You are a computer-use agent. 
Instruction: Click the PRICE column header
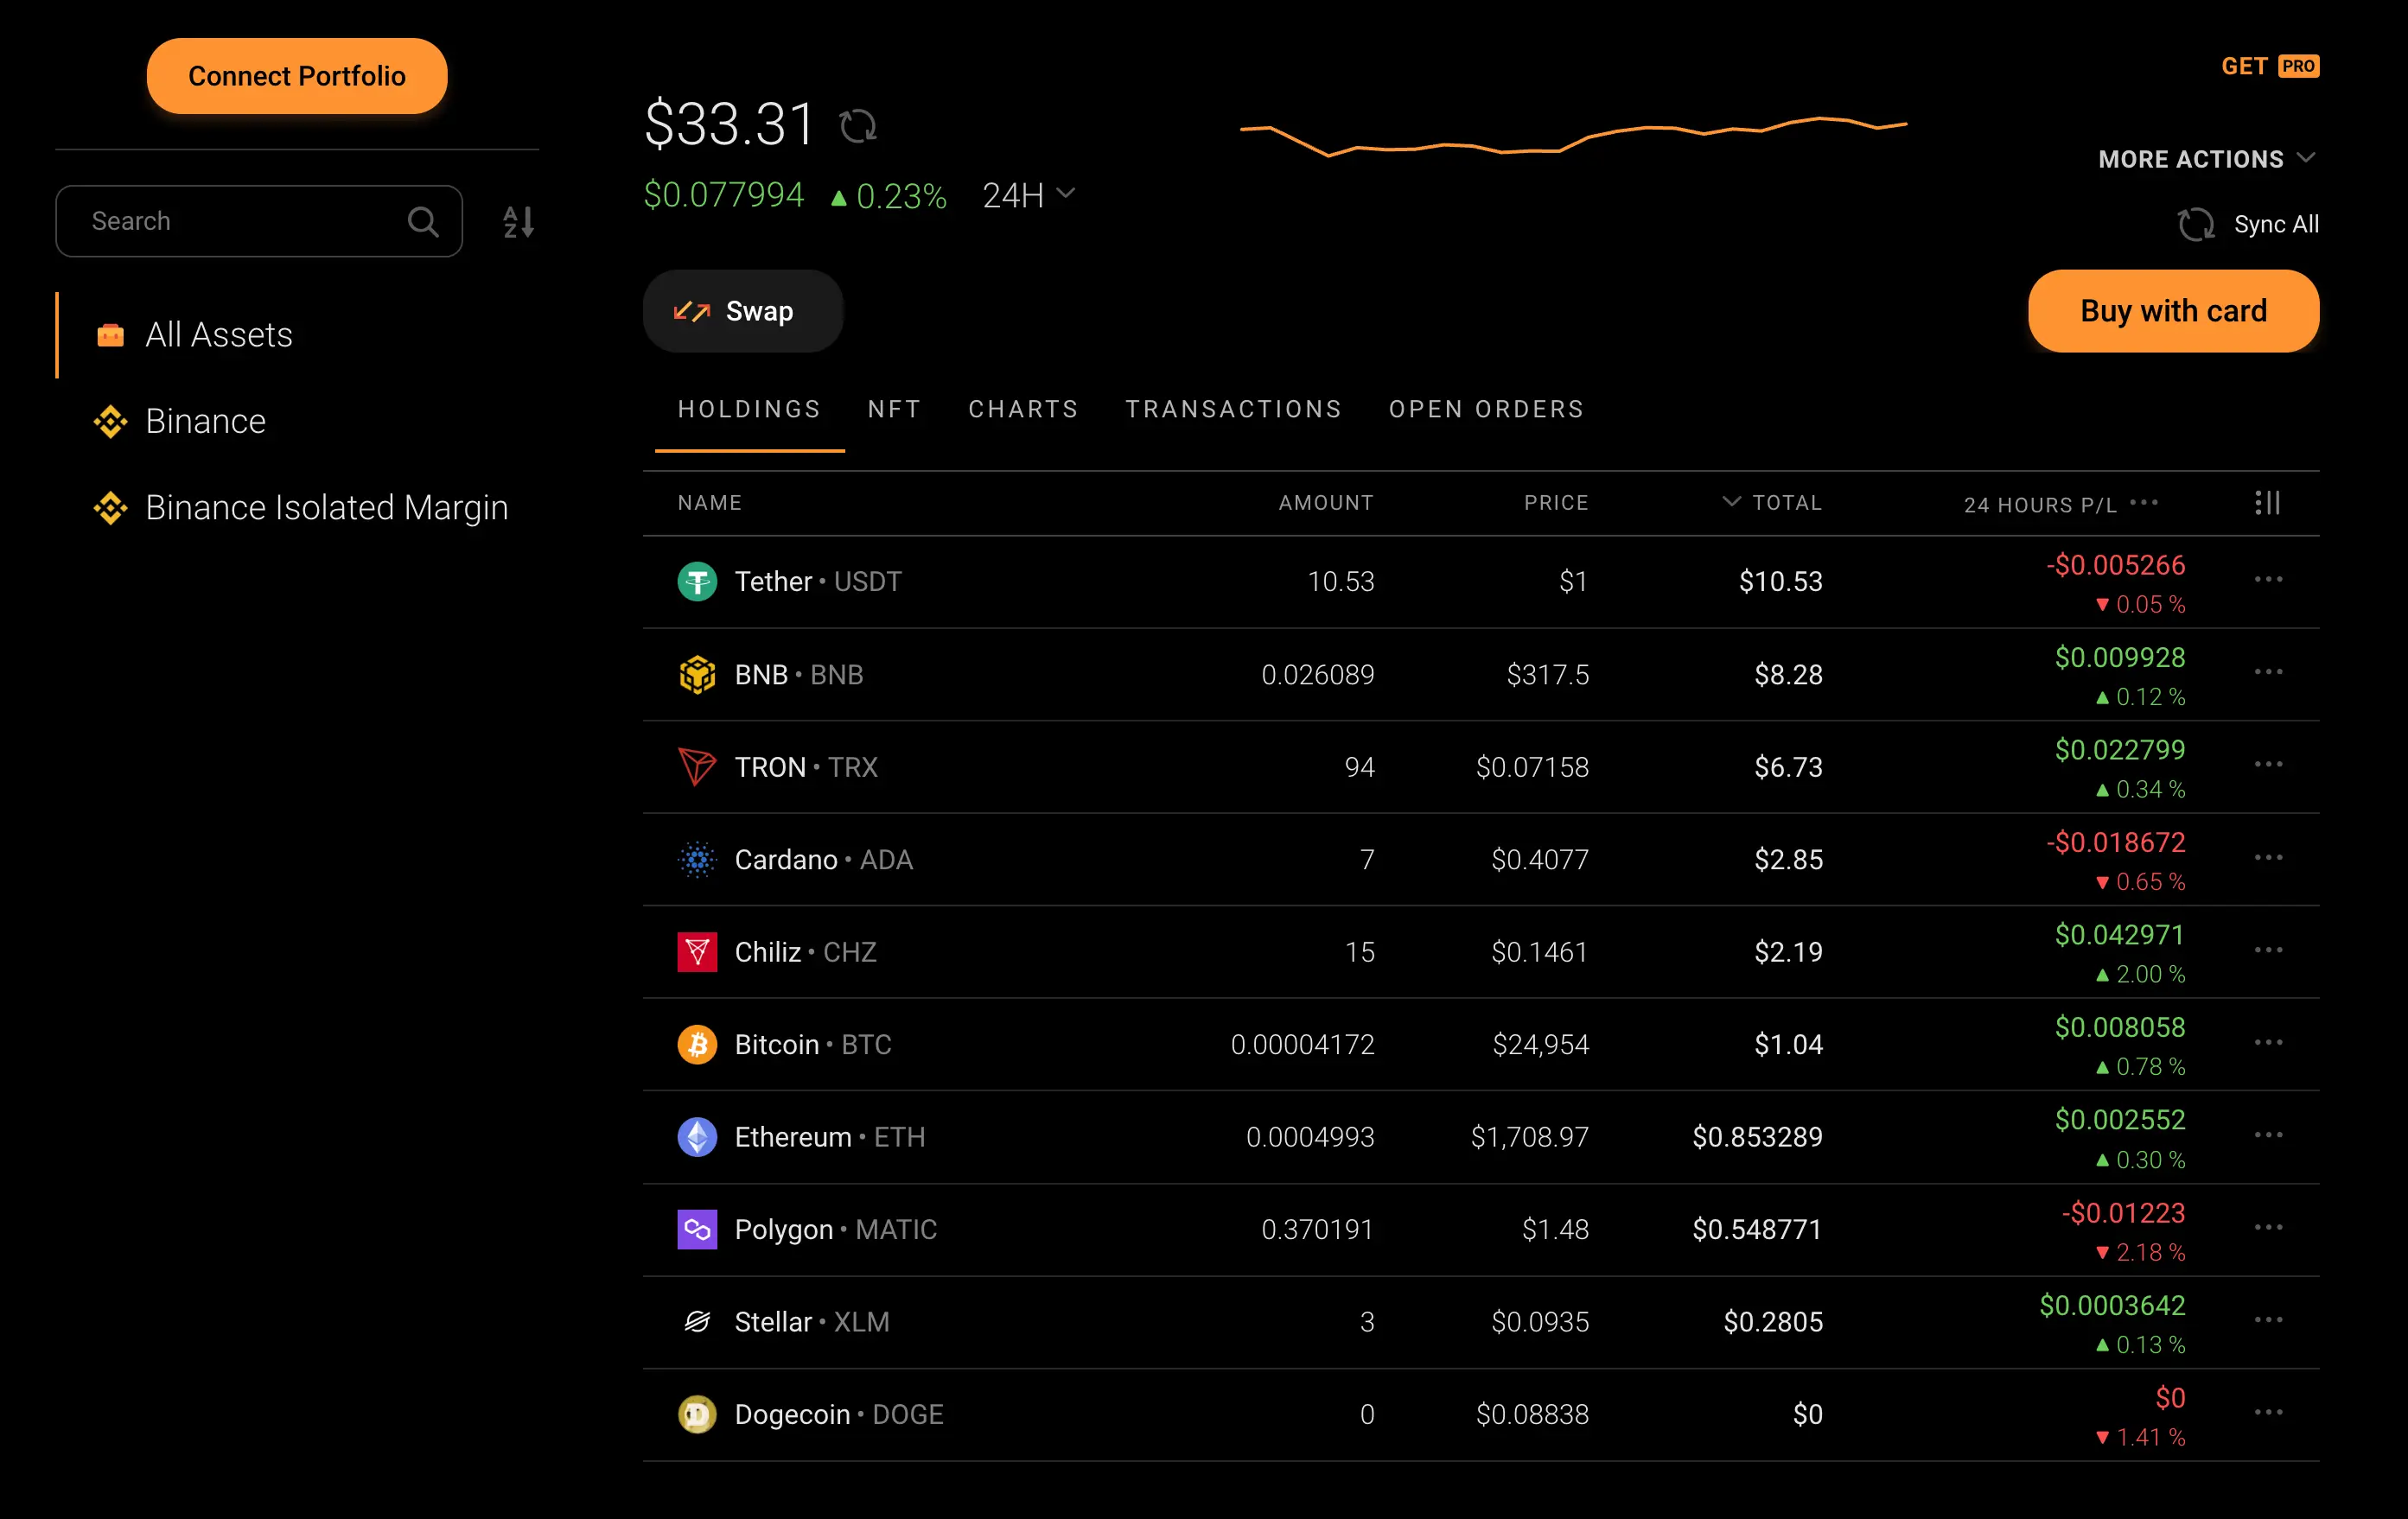pyautogui.click(x=1556, y=502)
